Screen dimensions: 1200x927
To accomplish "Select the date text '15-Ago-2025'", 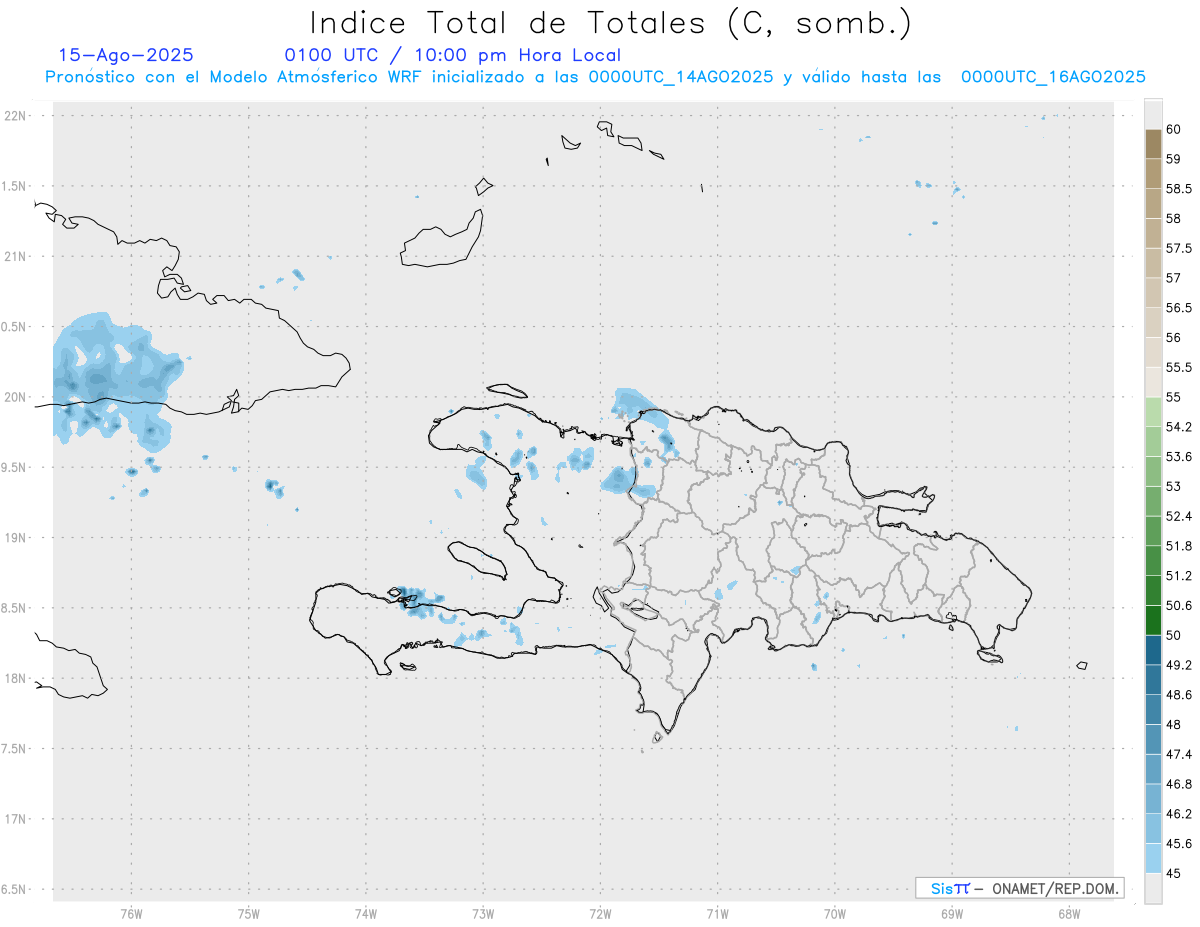I will (126, 56).
